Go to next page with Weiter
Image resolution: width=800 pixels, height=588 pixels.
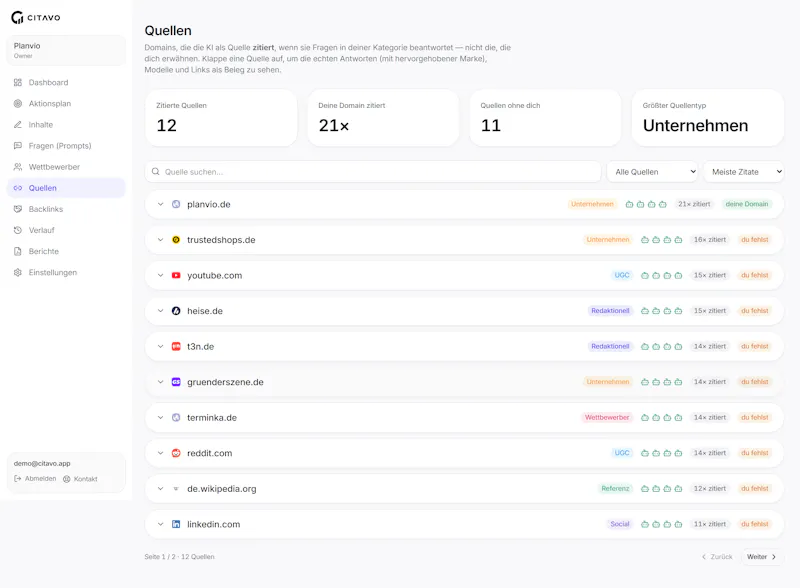point(761,557)
